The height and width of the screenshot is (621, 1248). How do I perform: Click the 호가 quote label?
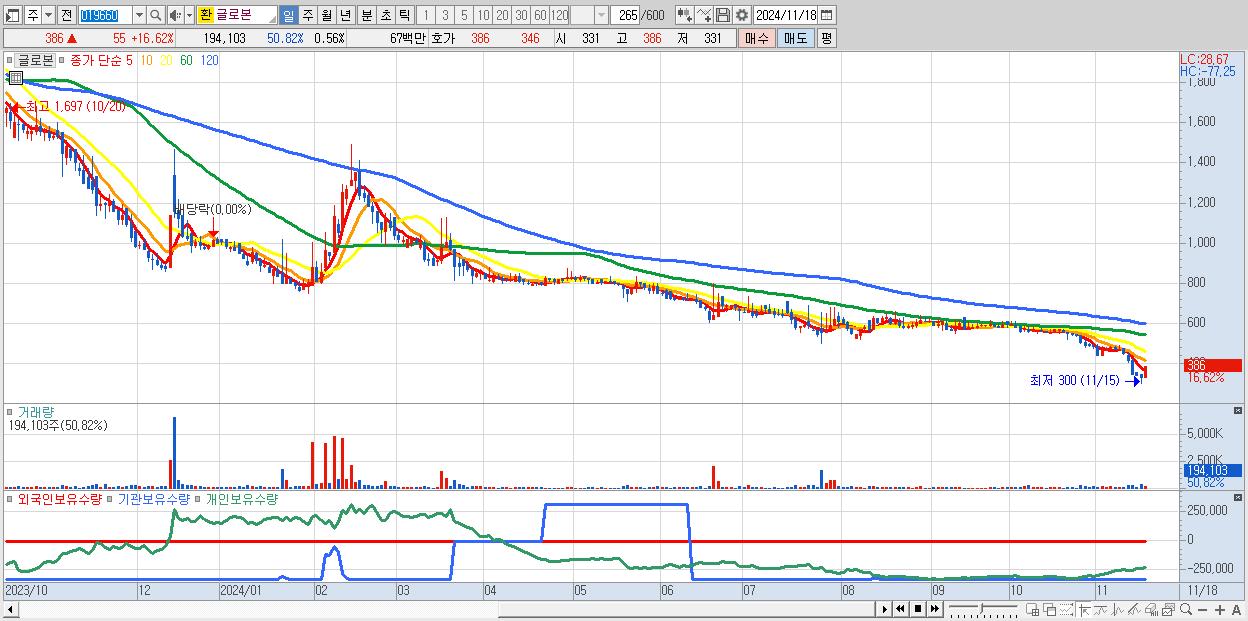tap(443, 38)
